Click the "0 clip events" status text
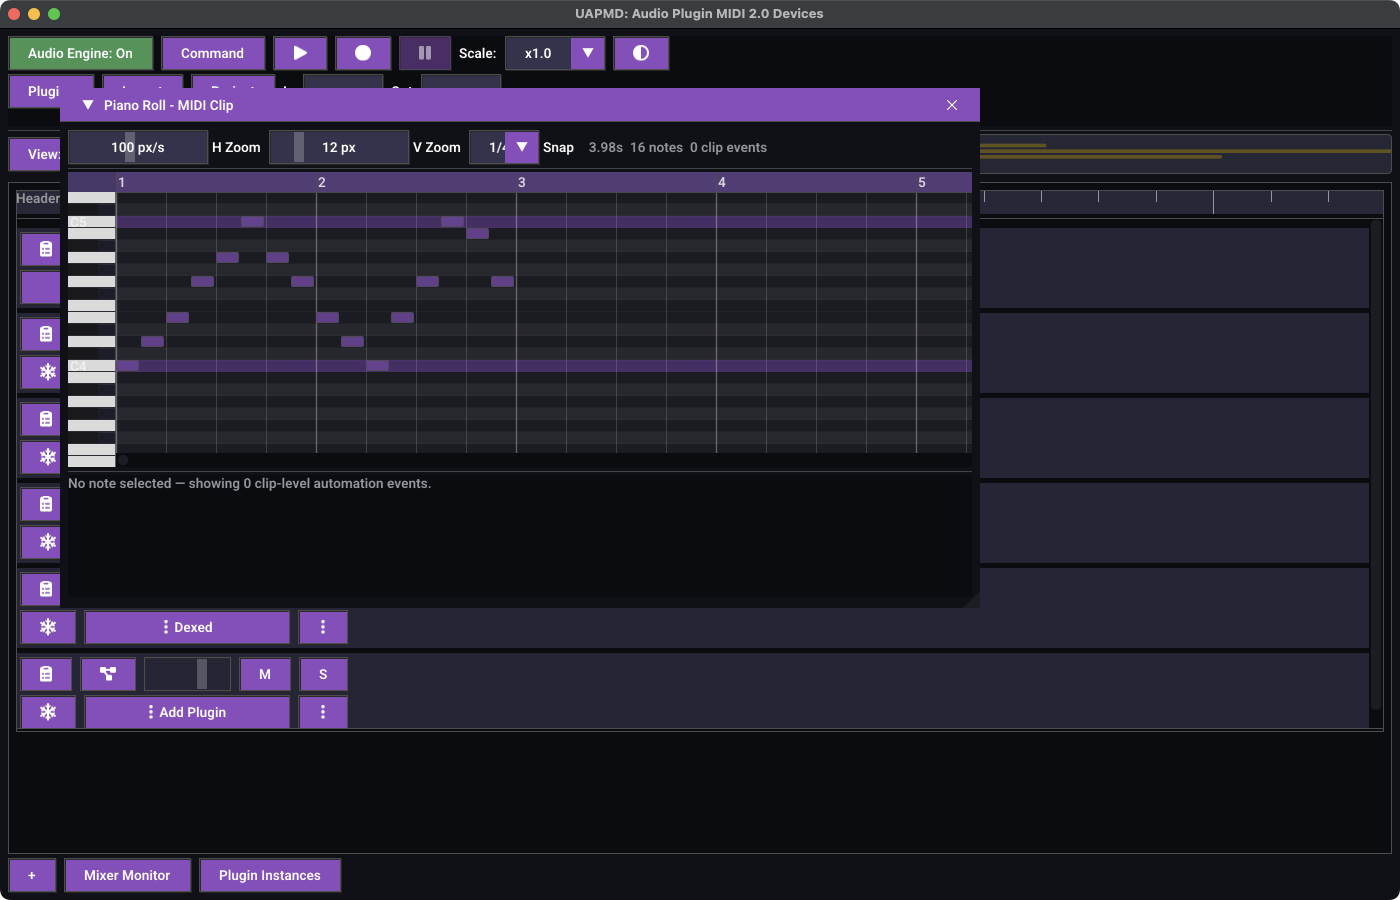1400x900 pixels. click(x=728, y=147)
